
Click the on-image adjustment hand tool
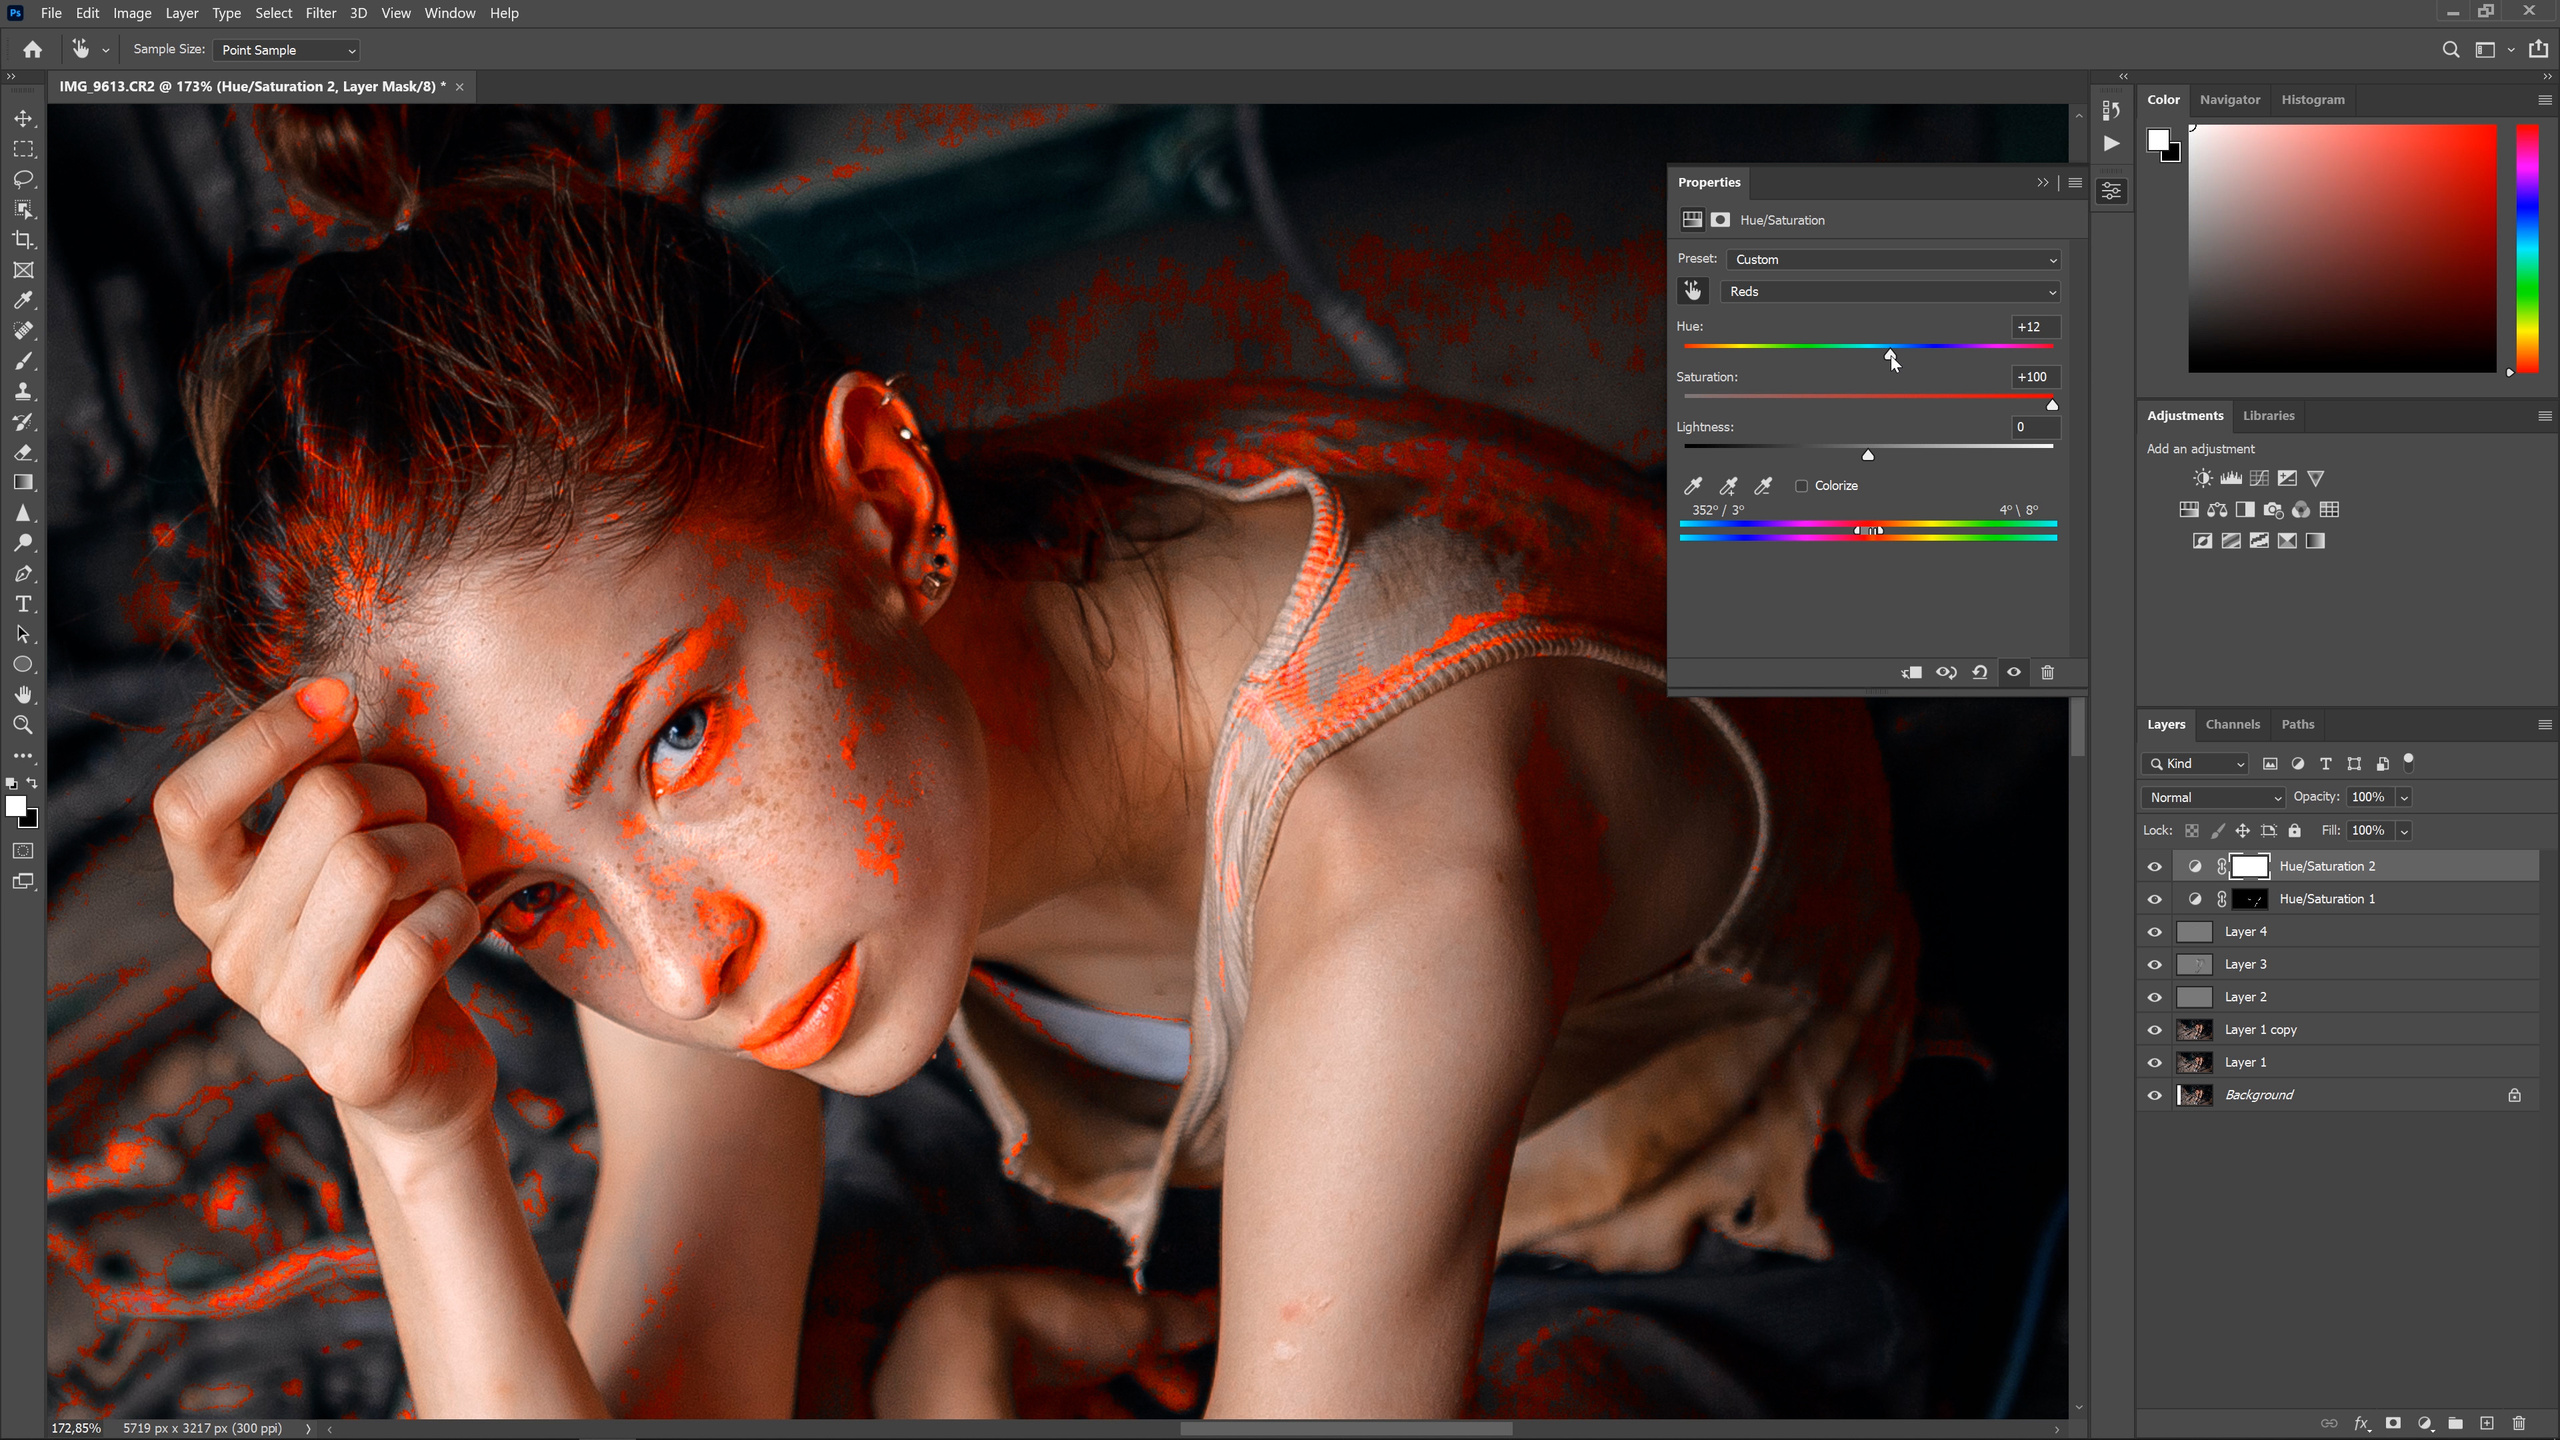(1692, 291)
